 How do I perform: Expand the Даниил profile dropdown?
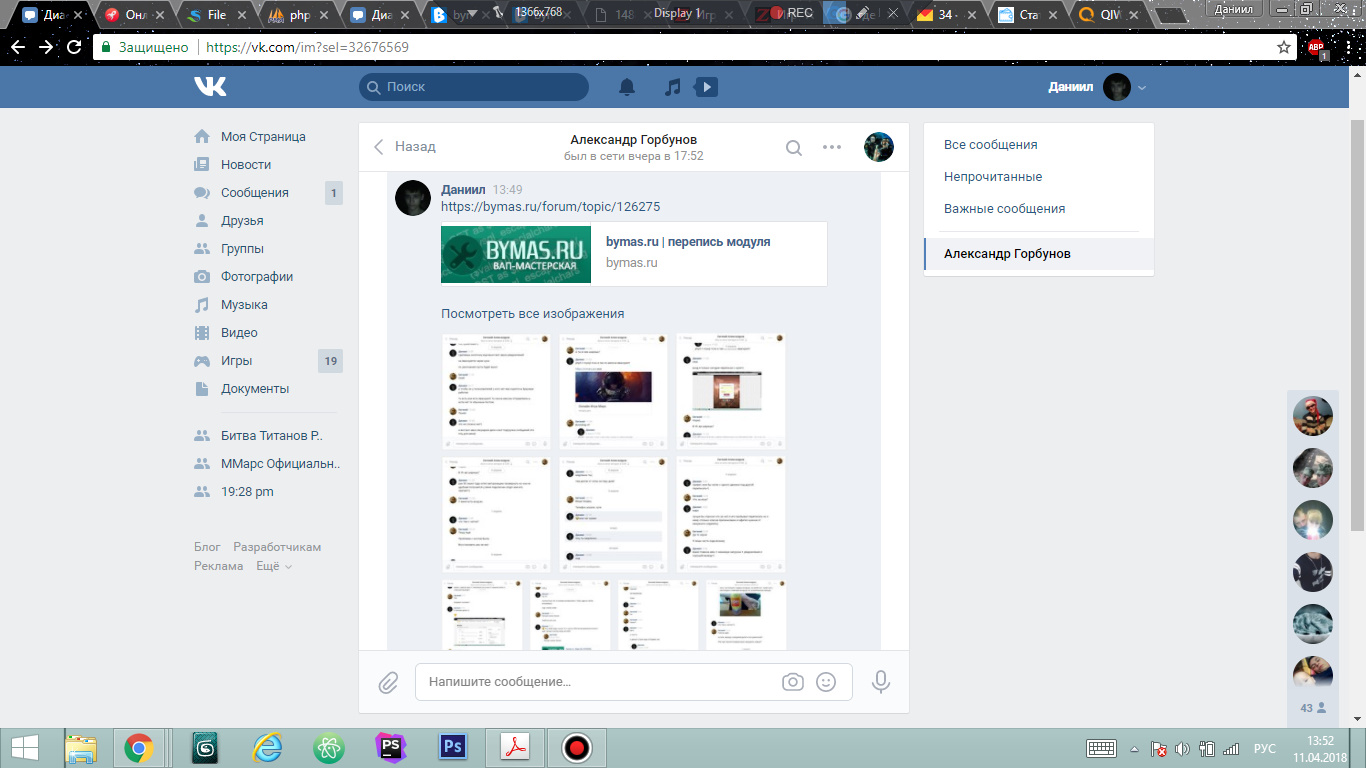click(x=1142, y=88)
